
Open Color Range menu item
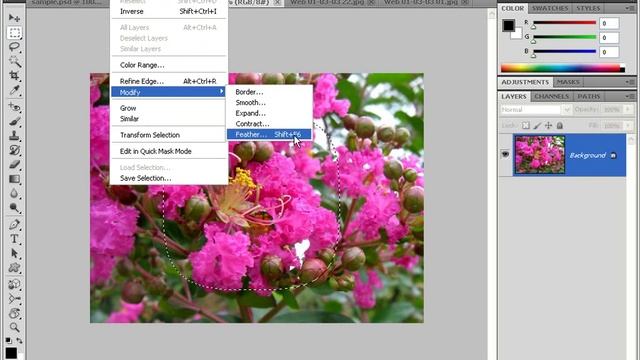pyautogui.click(x=169, y=65)
